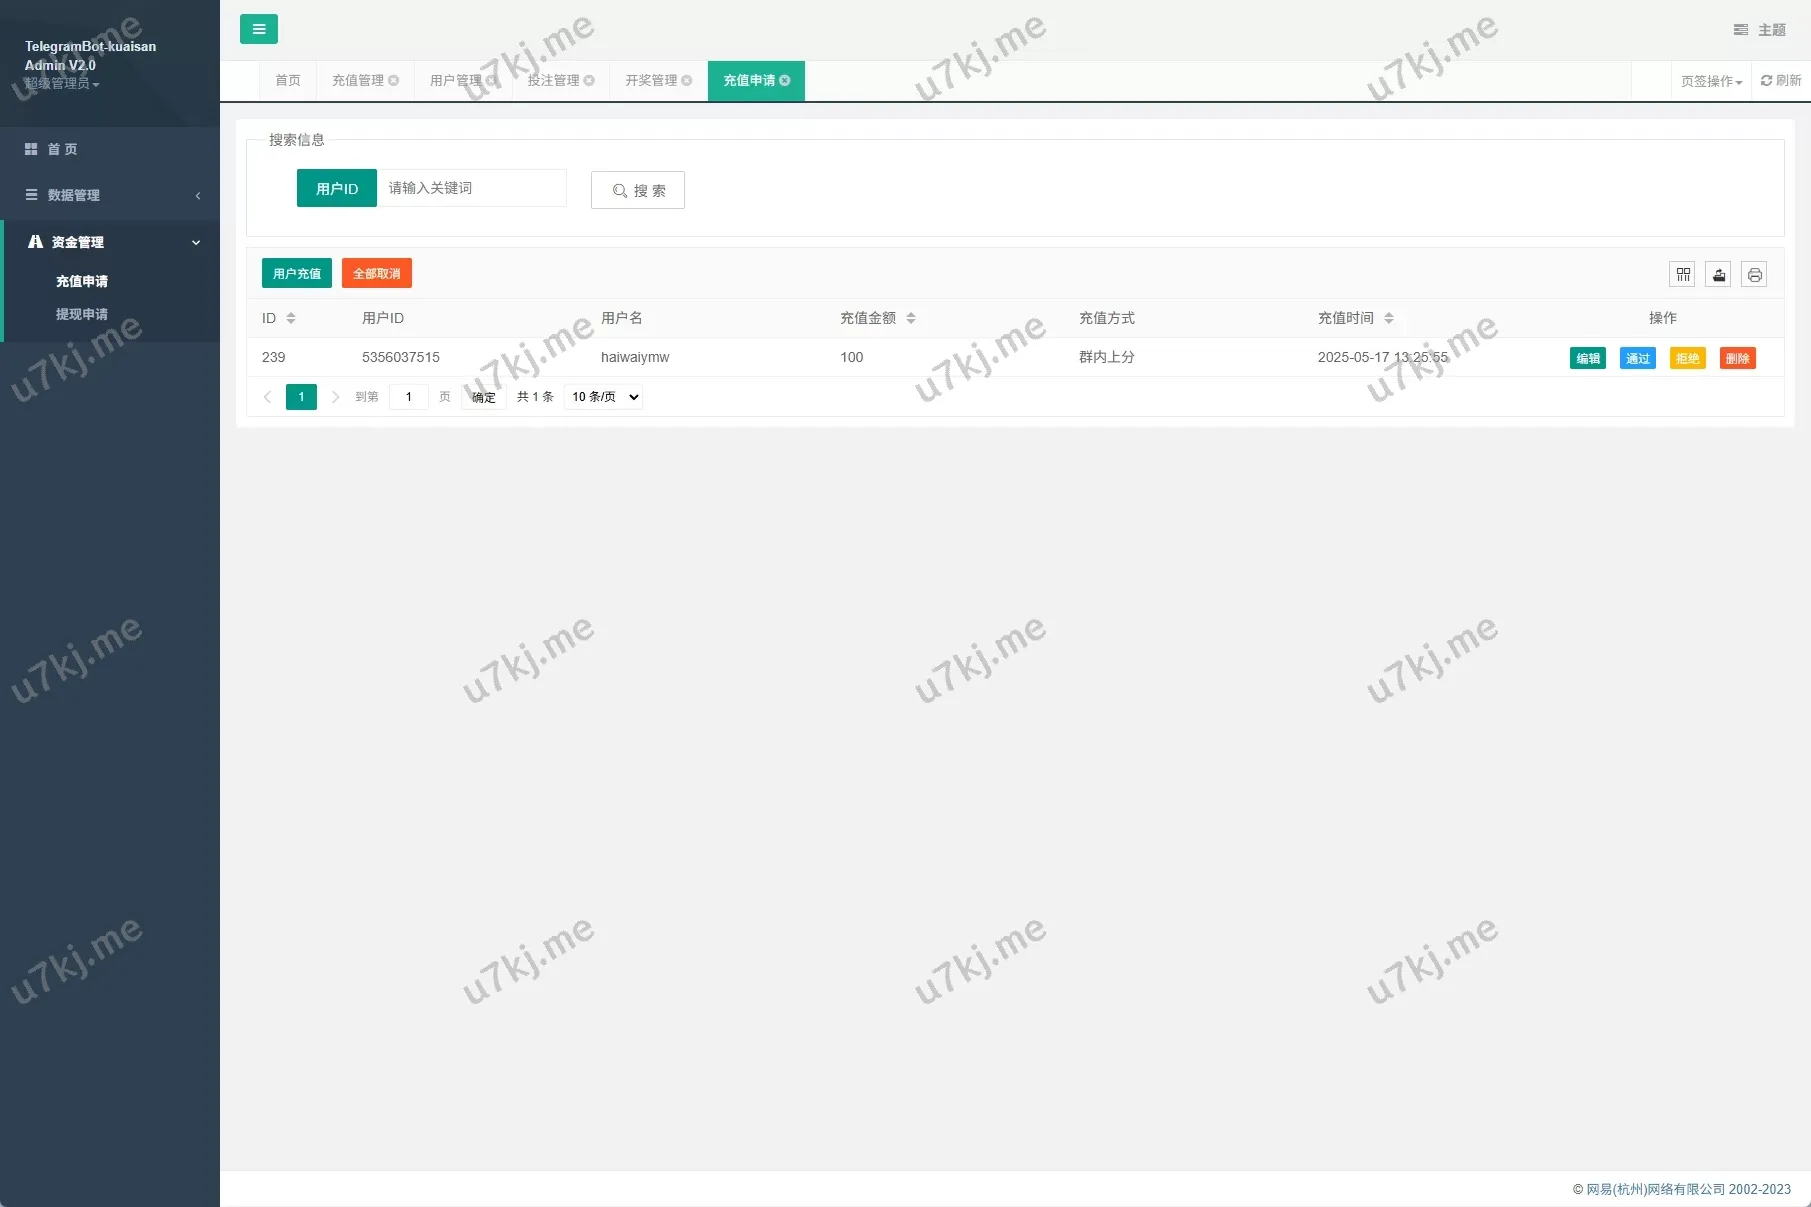Open 提现申请 in the sidebar
Screen dimensions: 1811x1207
(82, 314)
